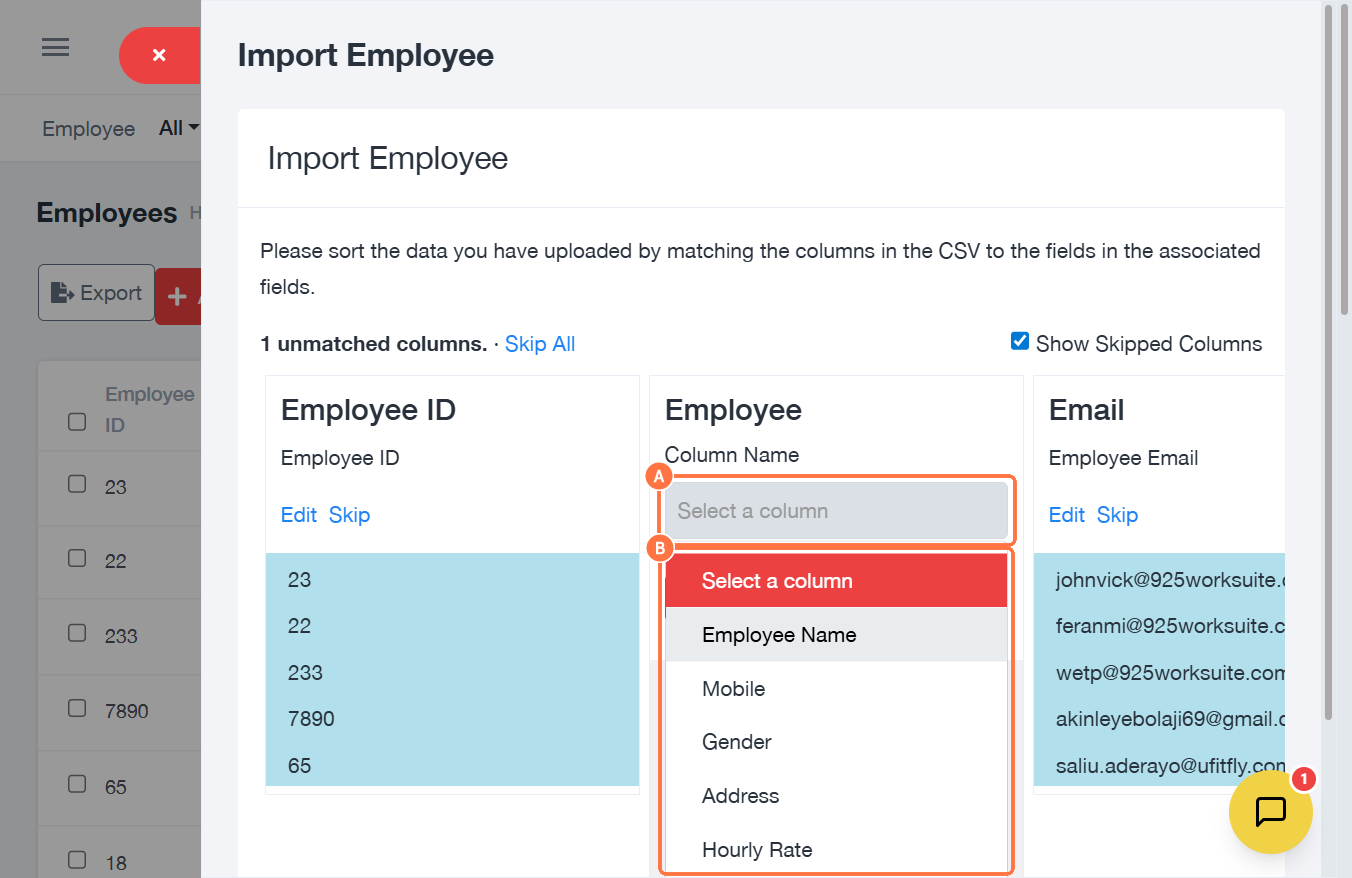Click the vertical scrollbar on the right
1352x878 pixels.
pyautogui.click(x=1328, y=360)
